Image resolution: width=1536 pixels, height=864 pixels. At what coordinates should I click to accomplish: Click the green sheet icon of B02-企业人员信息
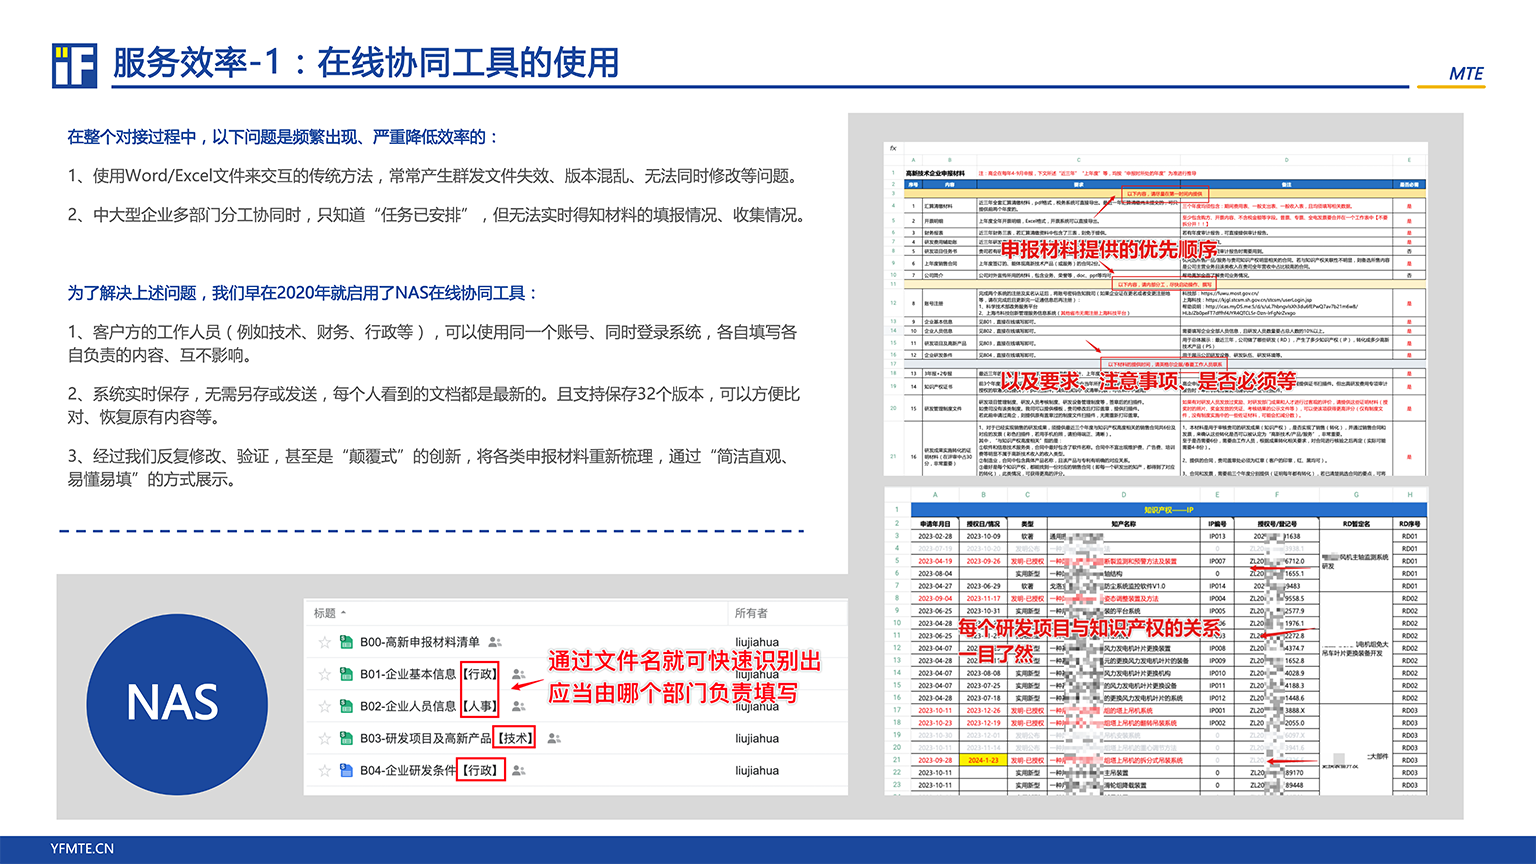(346, 706)
